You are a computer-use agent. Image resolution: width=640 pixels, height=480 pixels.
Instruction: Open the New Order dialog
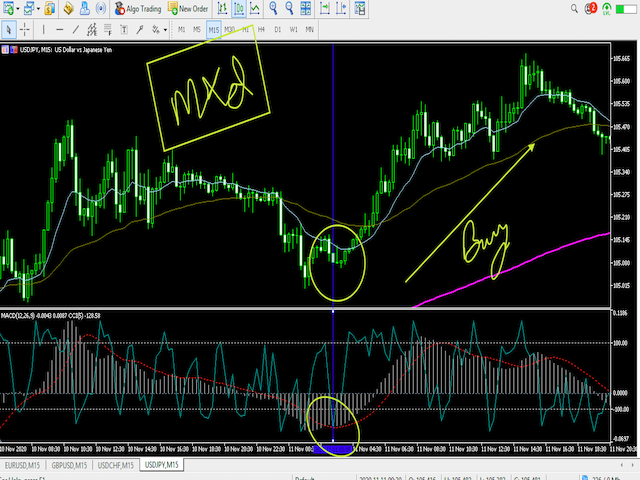pyautogui.click(x=187, y=9)
